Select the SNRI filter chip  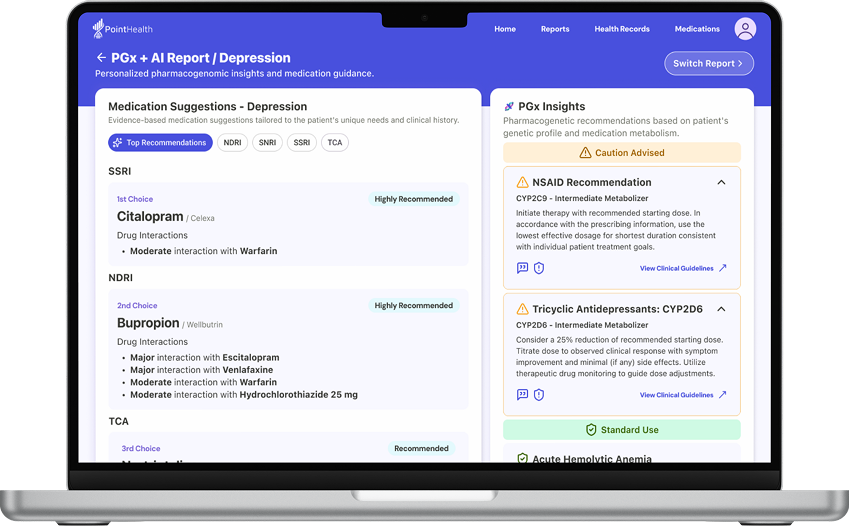click(267, 142)
